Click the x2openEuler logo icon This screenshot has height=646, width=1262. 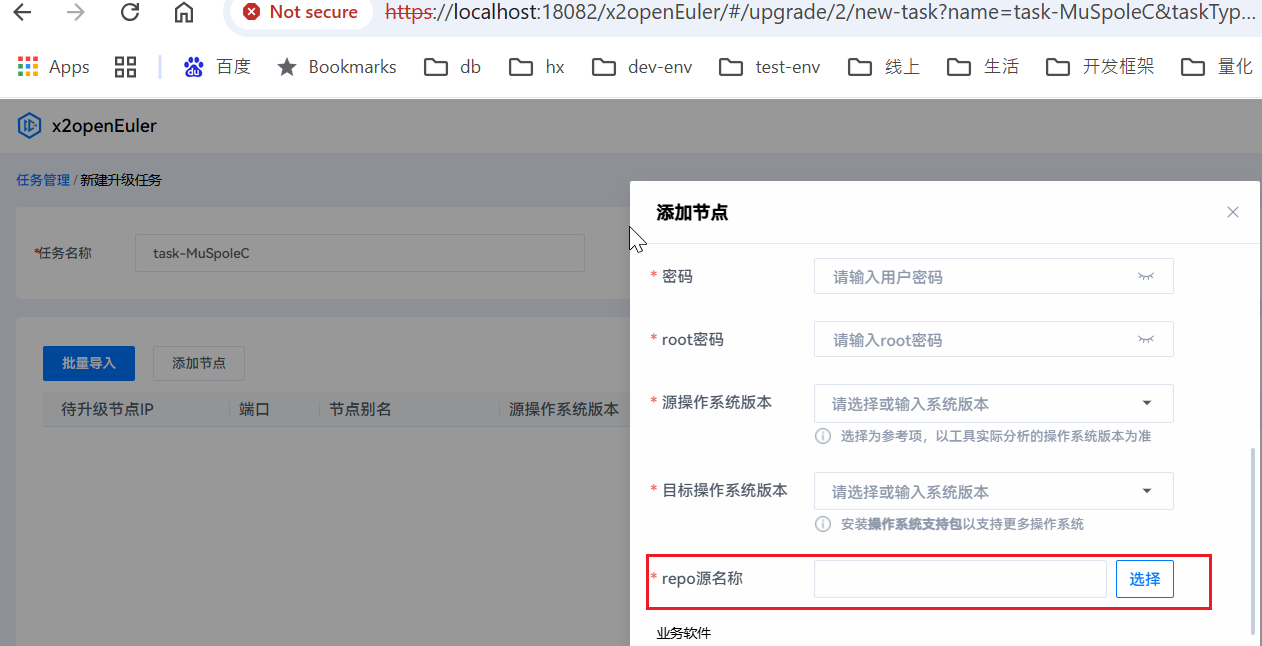pos(30,126)
